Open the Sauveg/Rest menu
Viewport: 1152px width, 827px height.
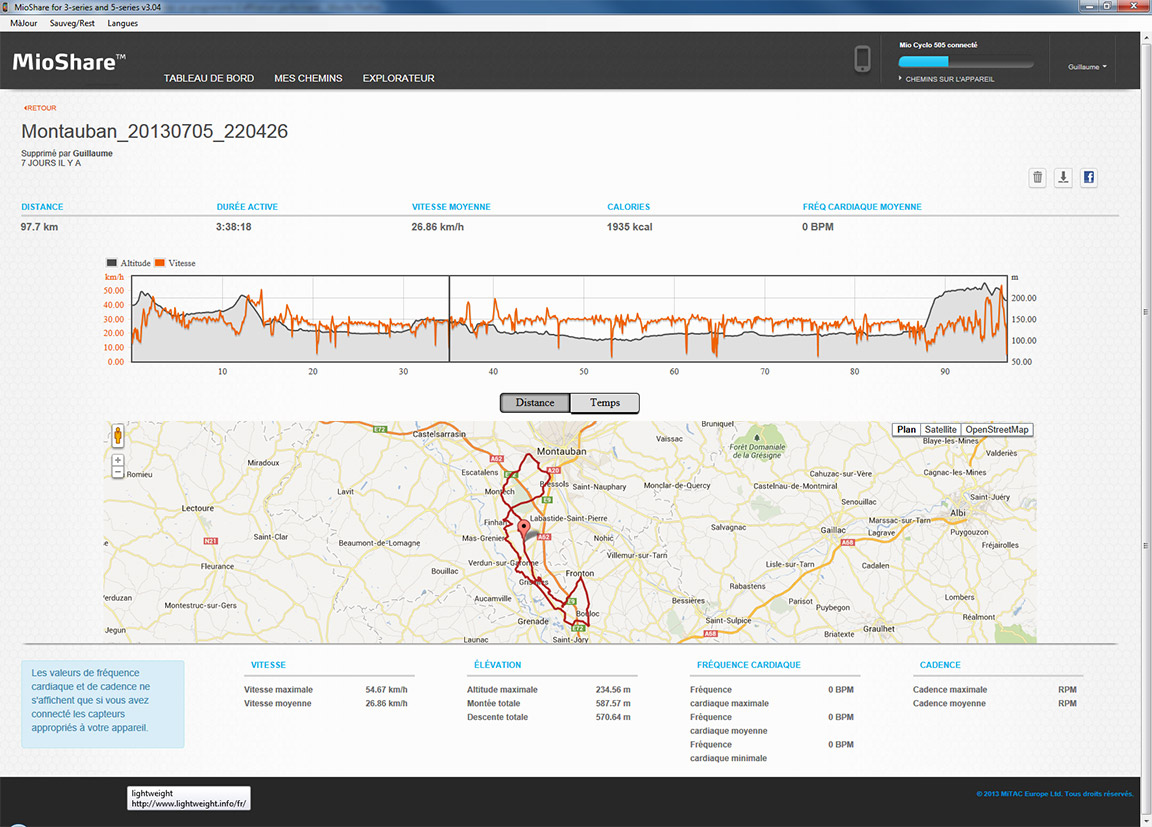point(72,23)
